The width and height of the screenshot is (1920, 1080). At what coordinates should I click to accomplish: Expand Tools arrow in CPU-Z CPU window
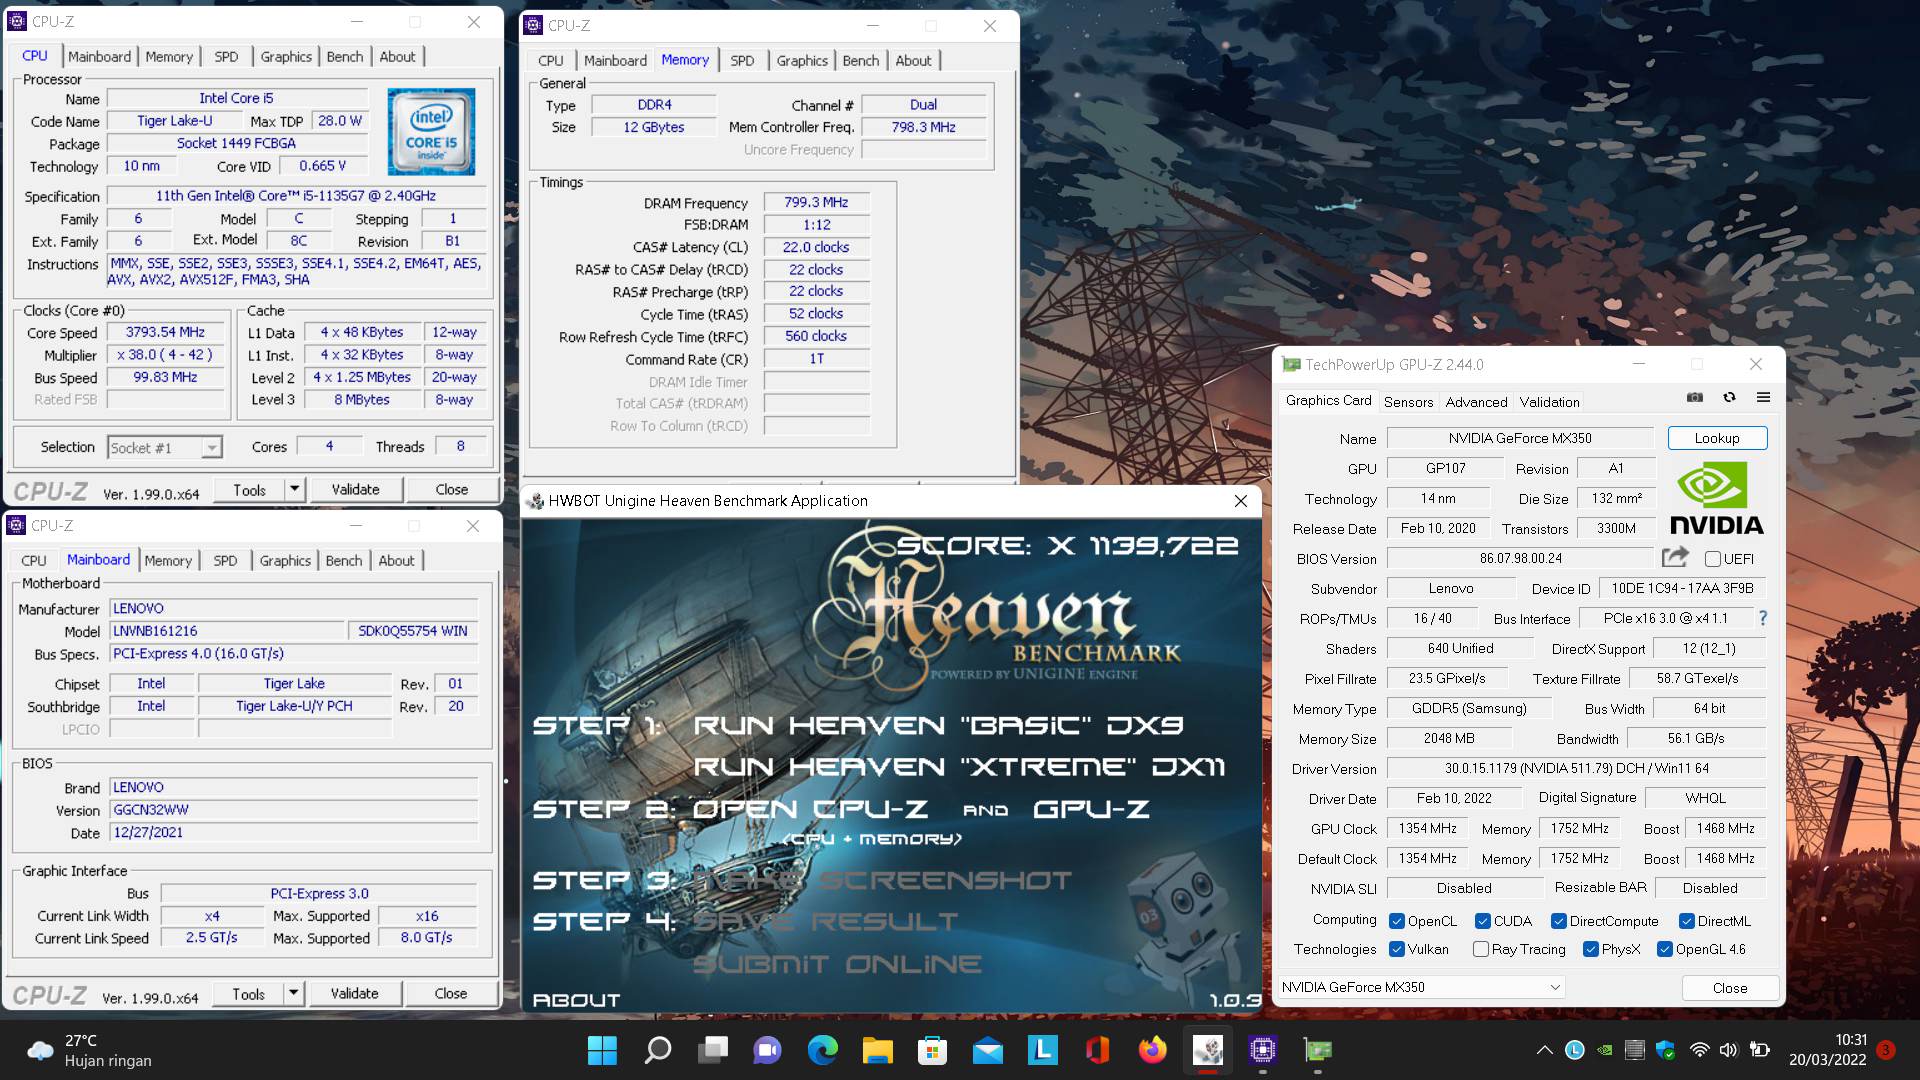click(294, 489)
